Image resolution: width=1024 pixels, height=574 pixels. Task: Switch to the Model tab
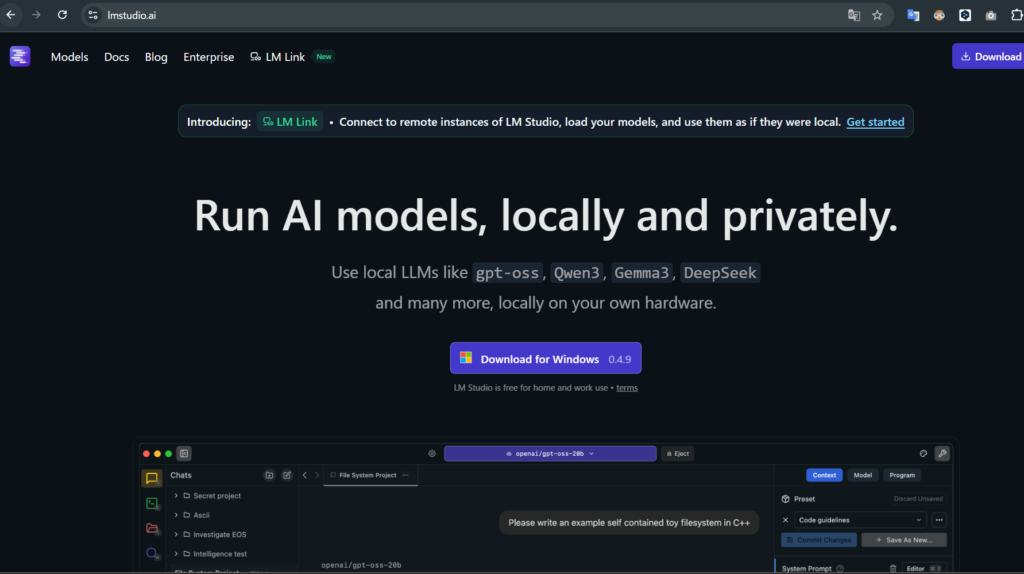pyautogui.click(x=862, y=475)
